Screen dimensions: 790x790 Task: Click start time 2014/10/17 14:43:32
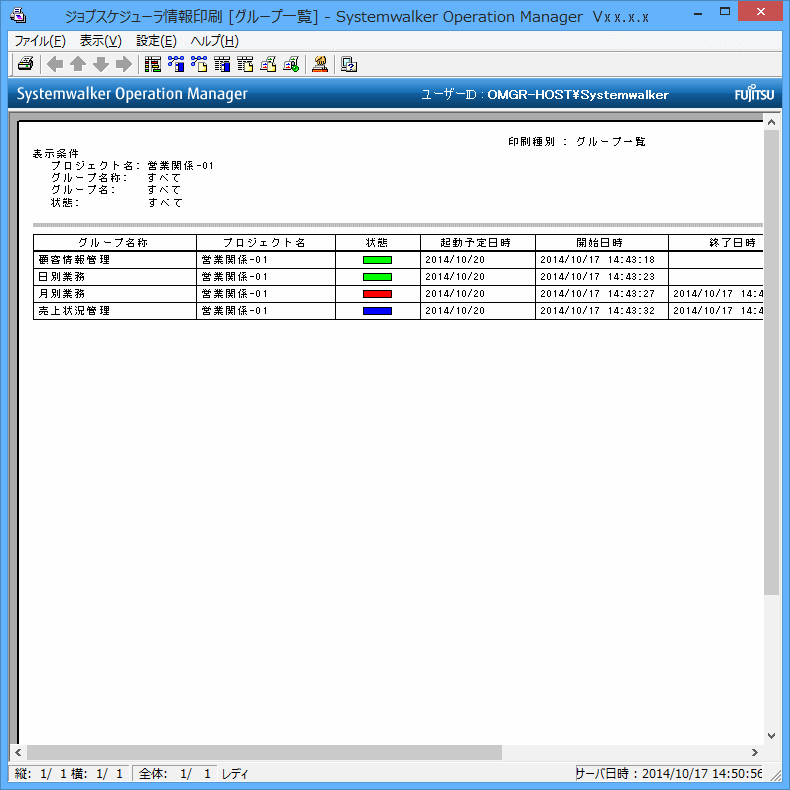coord(598,311)
